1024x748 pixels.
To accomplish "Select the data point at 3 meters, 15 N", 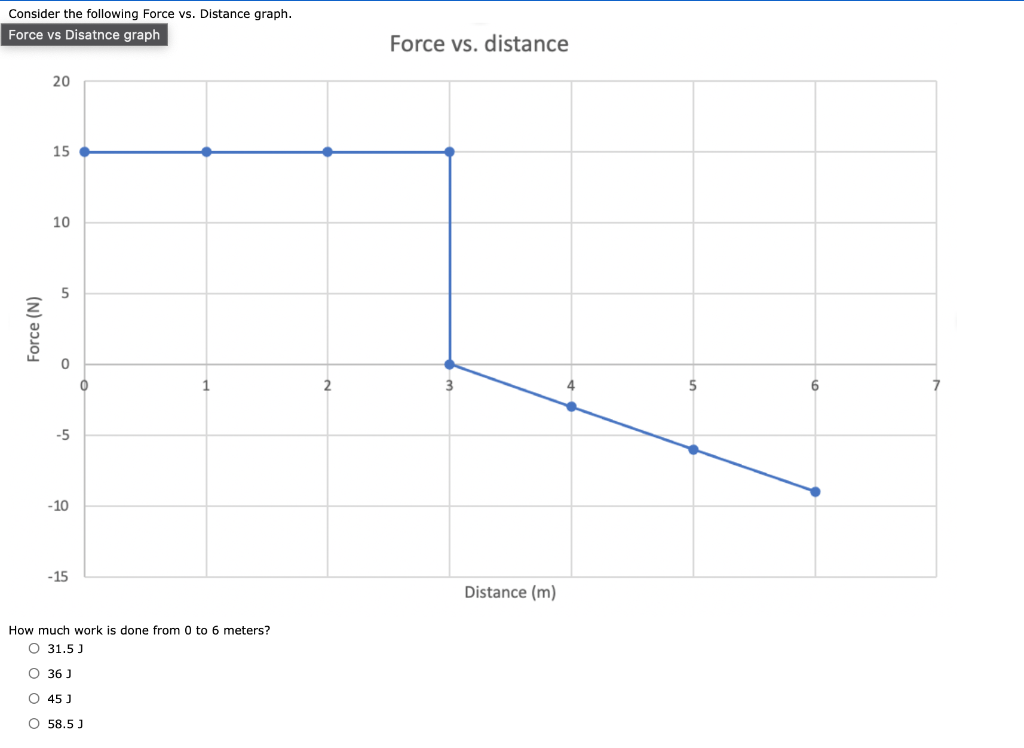I will click(449, 151).
